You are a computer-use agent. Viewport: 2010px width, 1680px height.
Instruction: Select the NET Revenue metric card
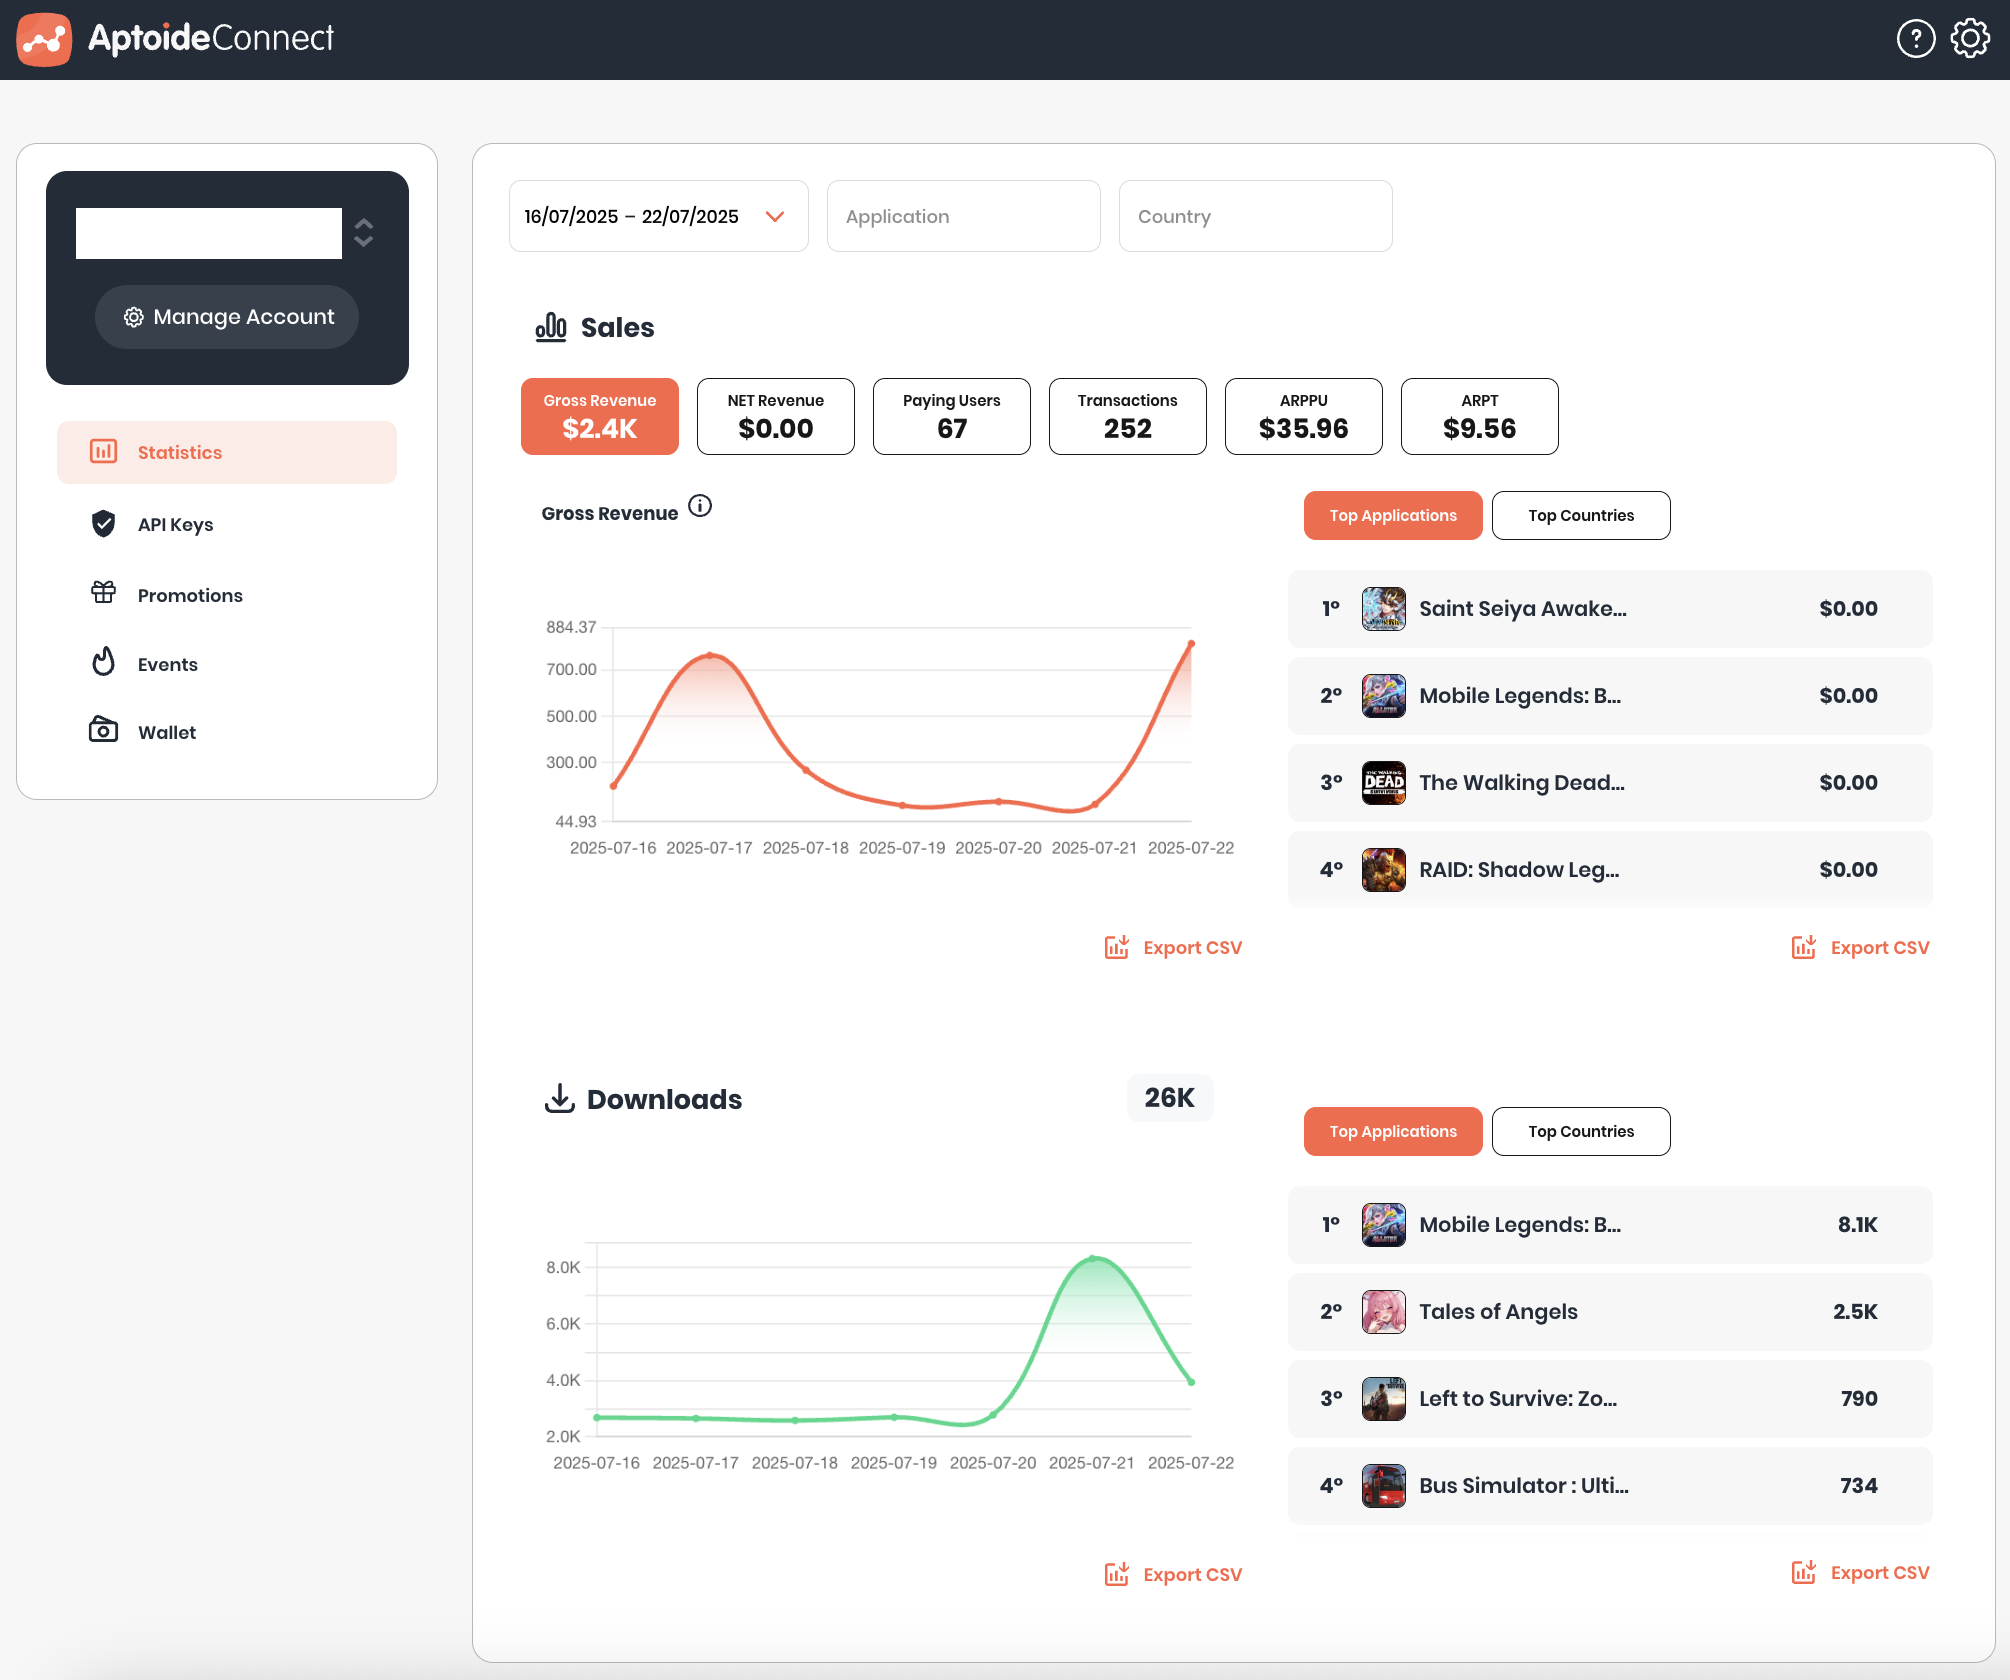[x=776, y=416]
